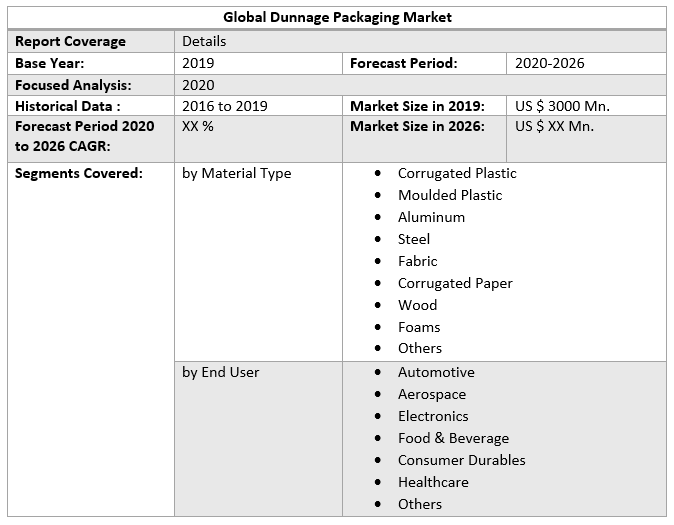This screenshot has width=674, height=525.
Task: Click the XX % CAGR value
Action: pyautogui.click(x=198, y=126)
